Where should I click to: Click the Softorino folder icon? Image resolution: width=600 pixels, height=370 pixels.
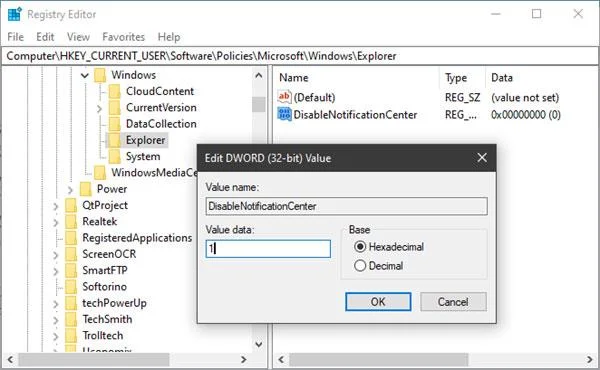tap(71, 287)
